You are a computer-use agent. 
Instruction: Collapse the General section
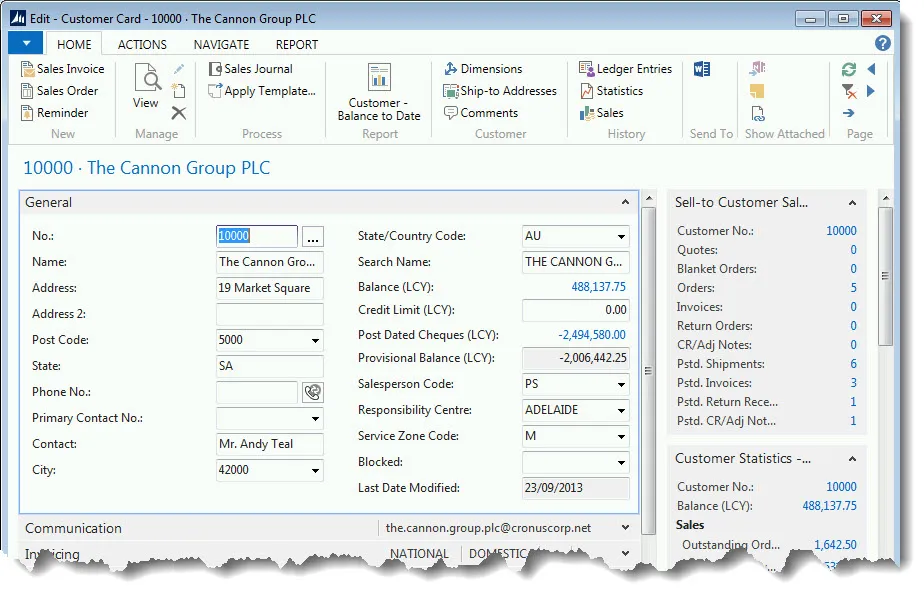[625, 202]
